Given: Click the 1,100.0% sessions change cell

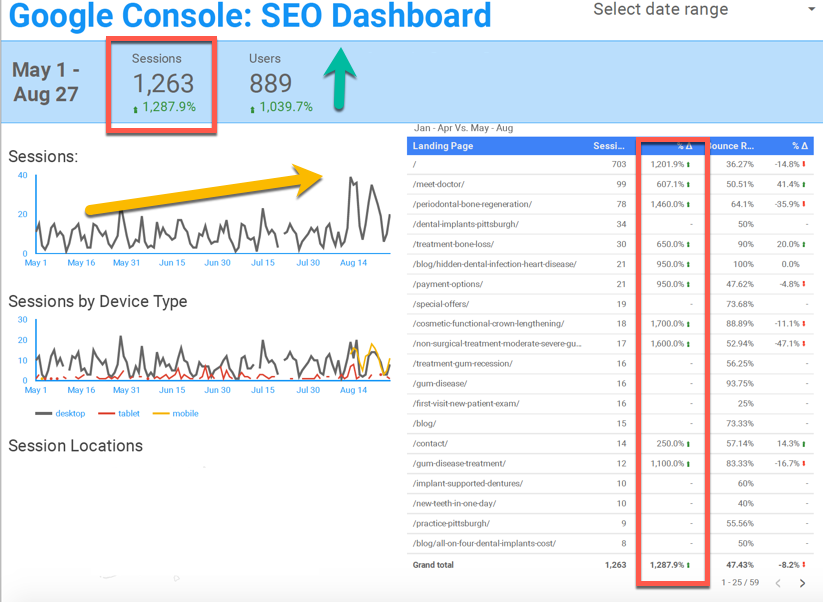Looking at the screenshot, I should (670, 463).
